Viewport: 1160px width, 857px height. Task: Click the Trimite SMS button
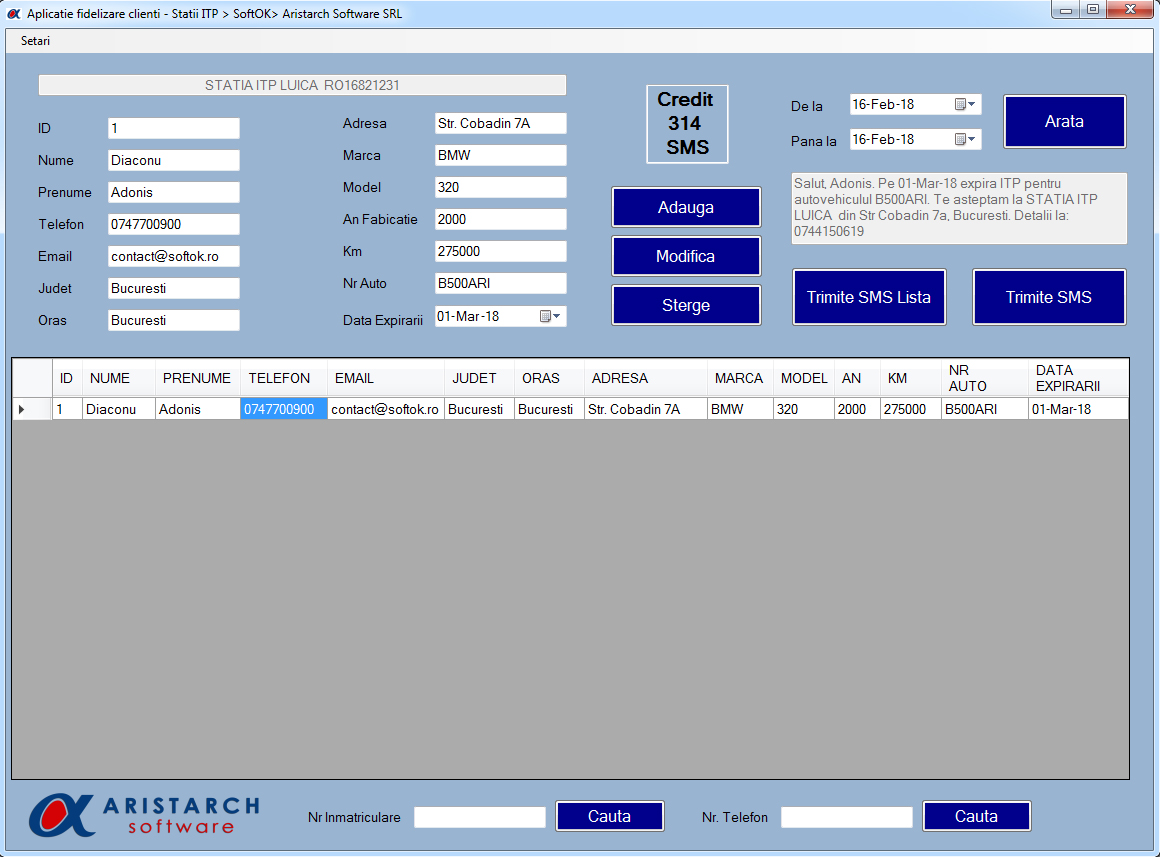click(x=1049, y=297)
